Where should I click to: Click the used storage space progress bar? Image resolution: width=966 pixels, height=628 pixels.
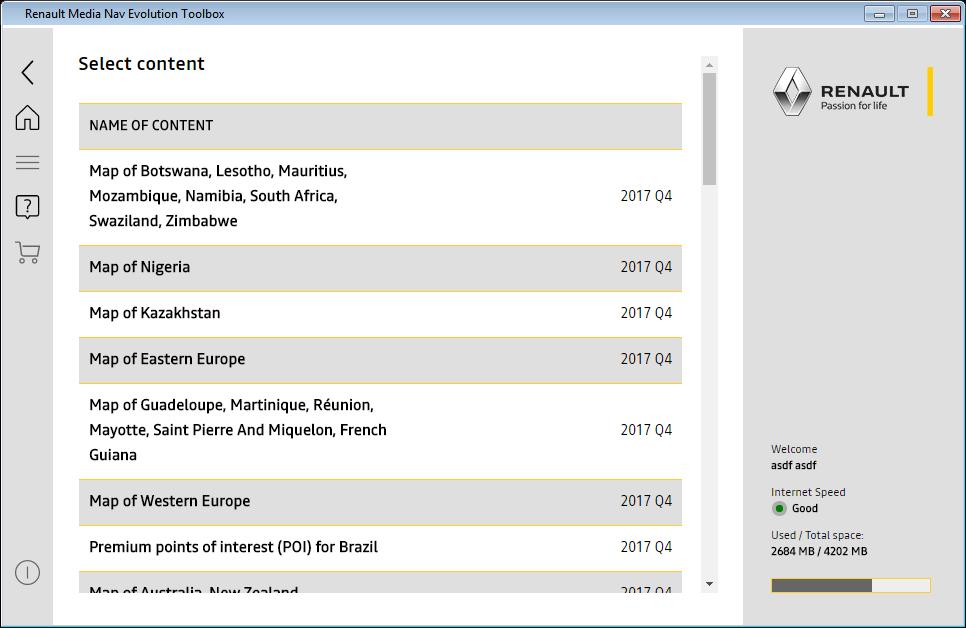click(x=850, y=585)
